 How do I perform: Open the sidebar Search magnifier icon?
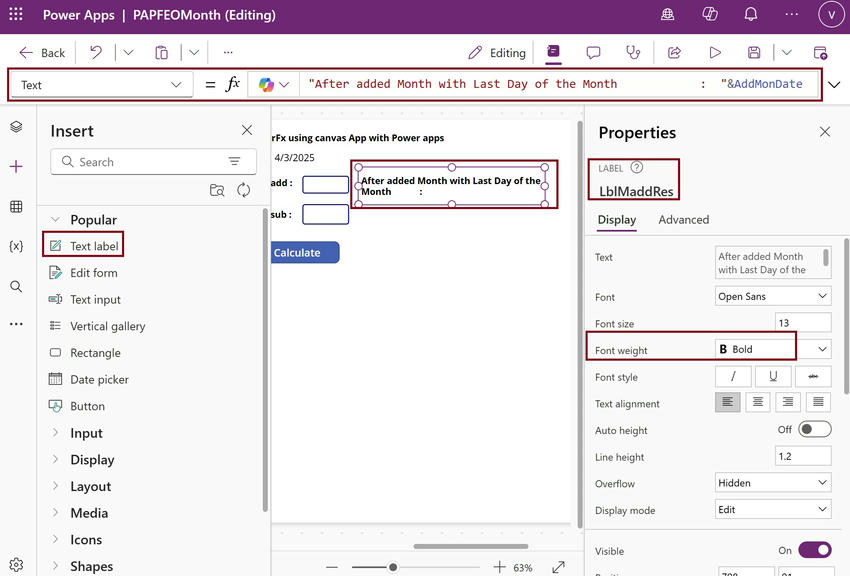[x=16, y=286]
